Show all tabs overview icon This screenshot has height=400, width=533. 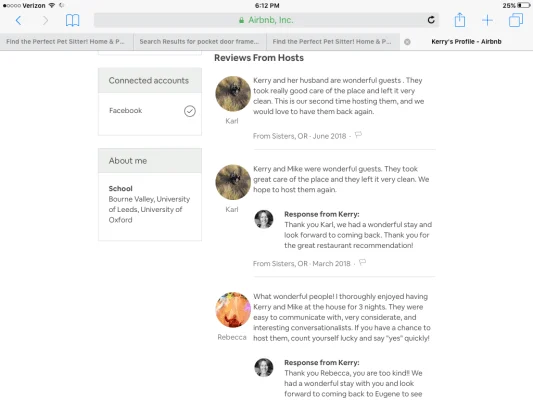pyautogui.click(x=516, y=20)
